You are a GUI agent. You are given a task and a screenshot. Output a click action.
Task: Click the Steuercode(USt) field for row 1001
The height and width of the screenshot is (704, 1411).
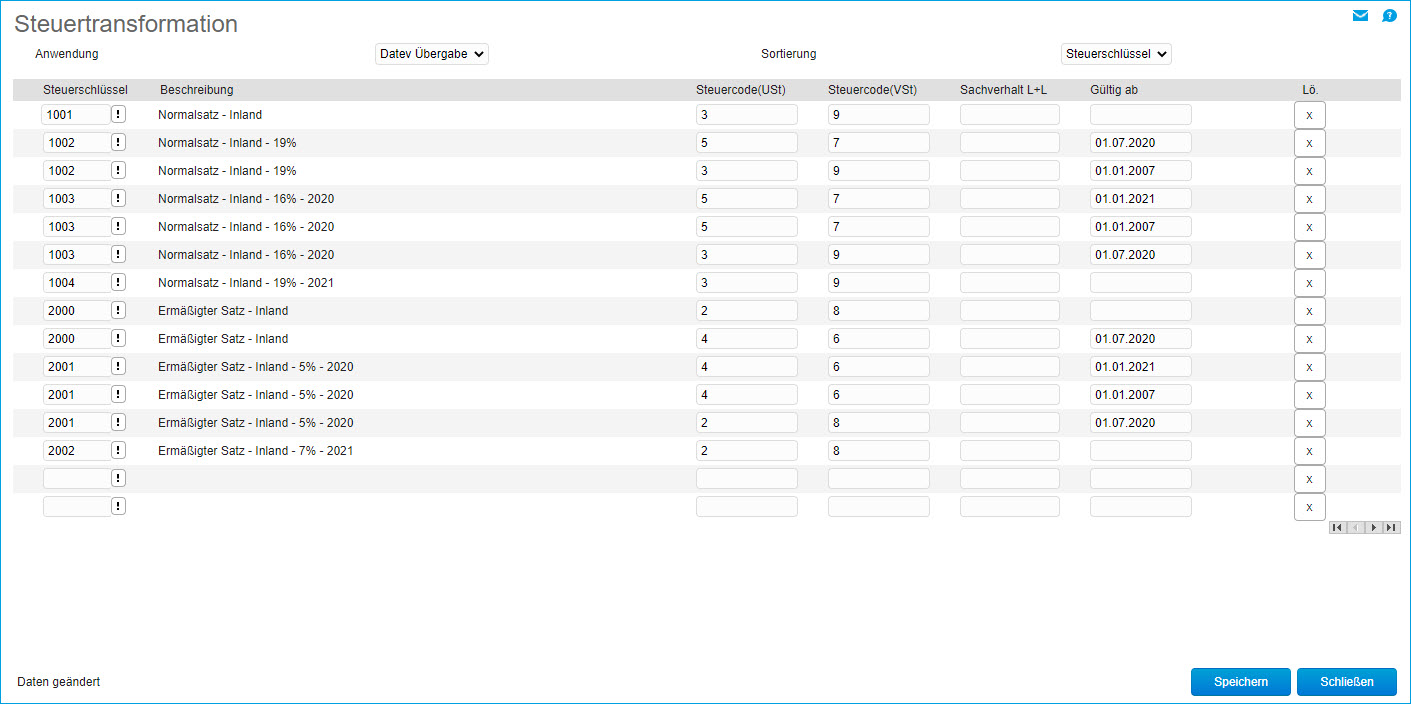[x=746, y=115]
